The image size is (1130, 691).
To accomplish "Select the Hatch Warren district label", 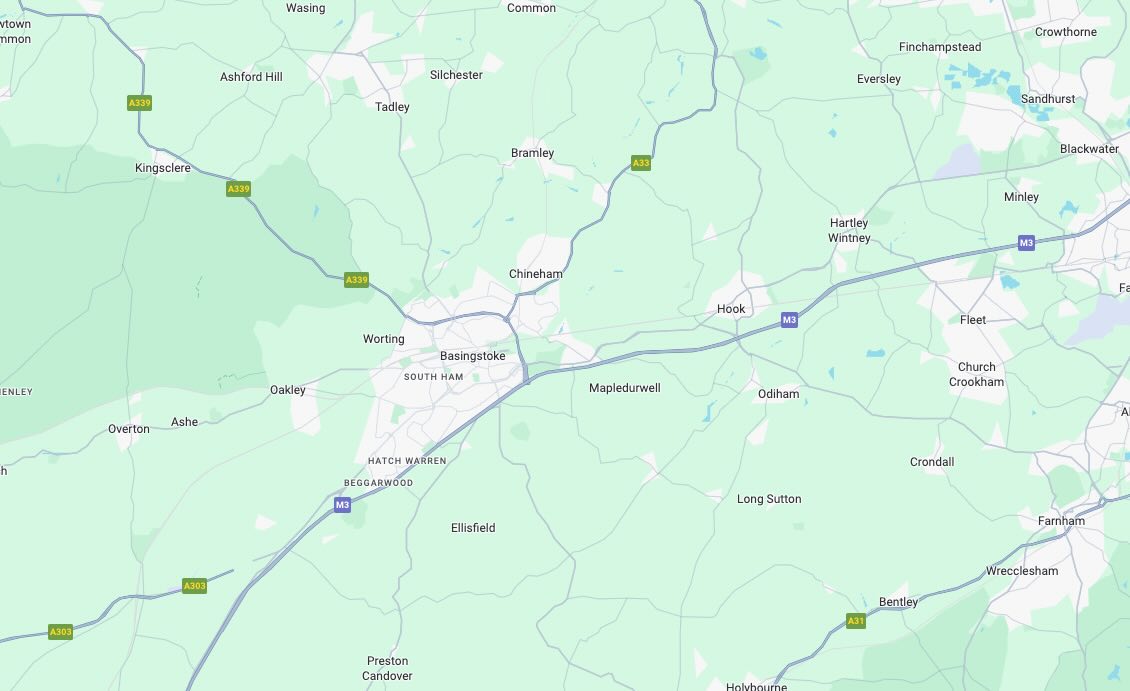I will tap(407, 461).
